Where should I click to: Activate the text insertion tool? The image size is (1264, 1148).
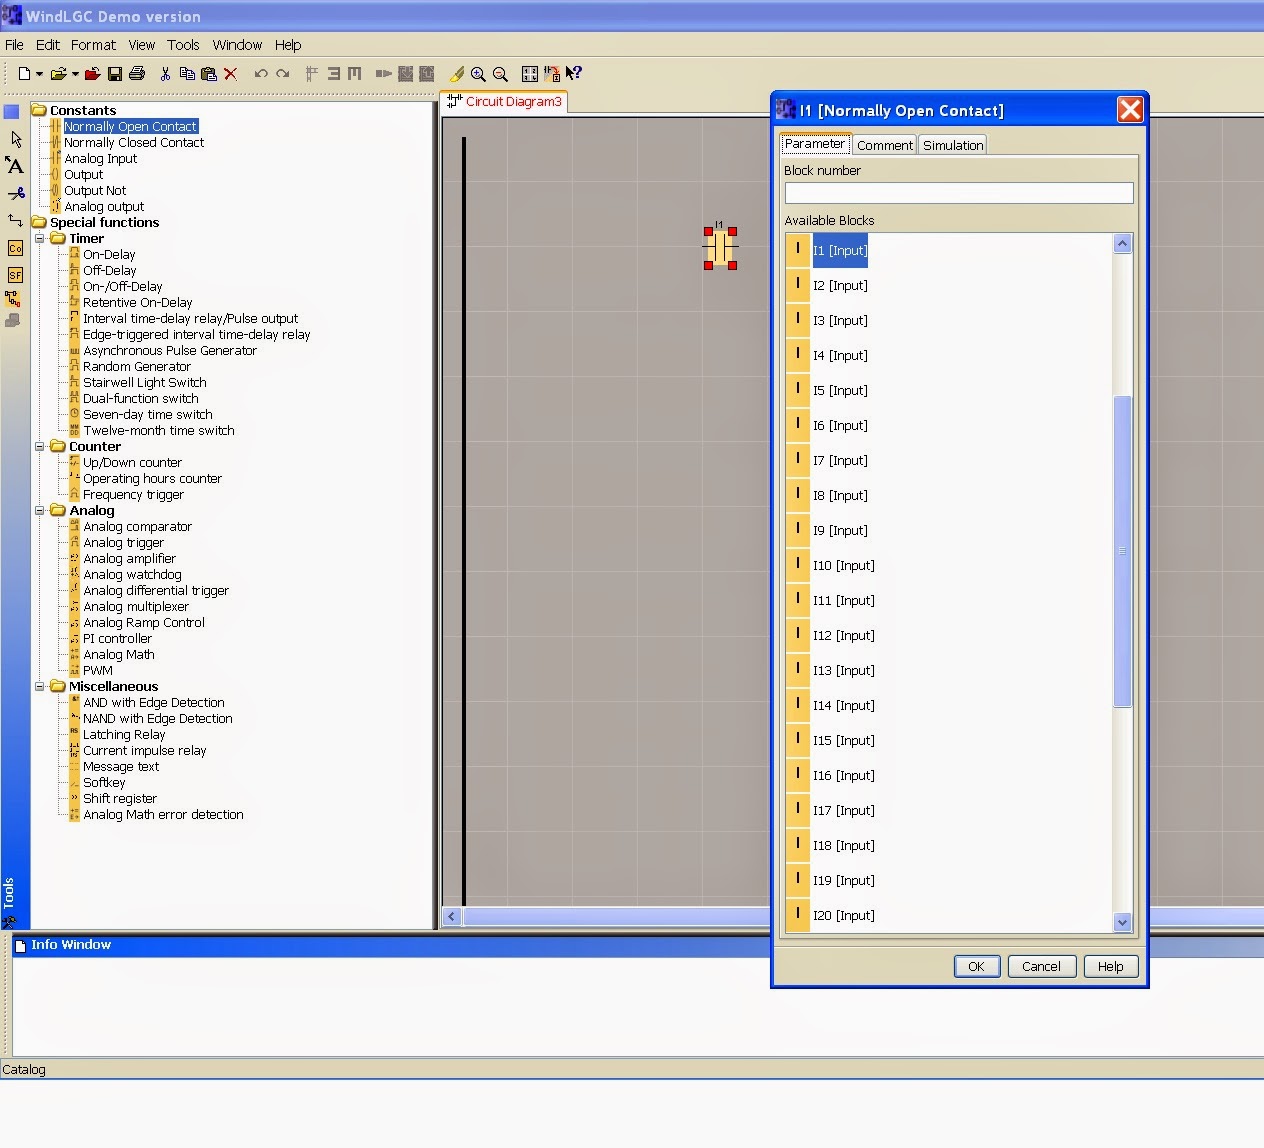(x=15, y=166)
